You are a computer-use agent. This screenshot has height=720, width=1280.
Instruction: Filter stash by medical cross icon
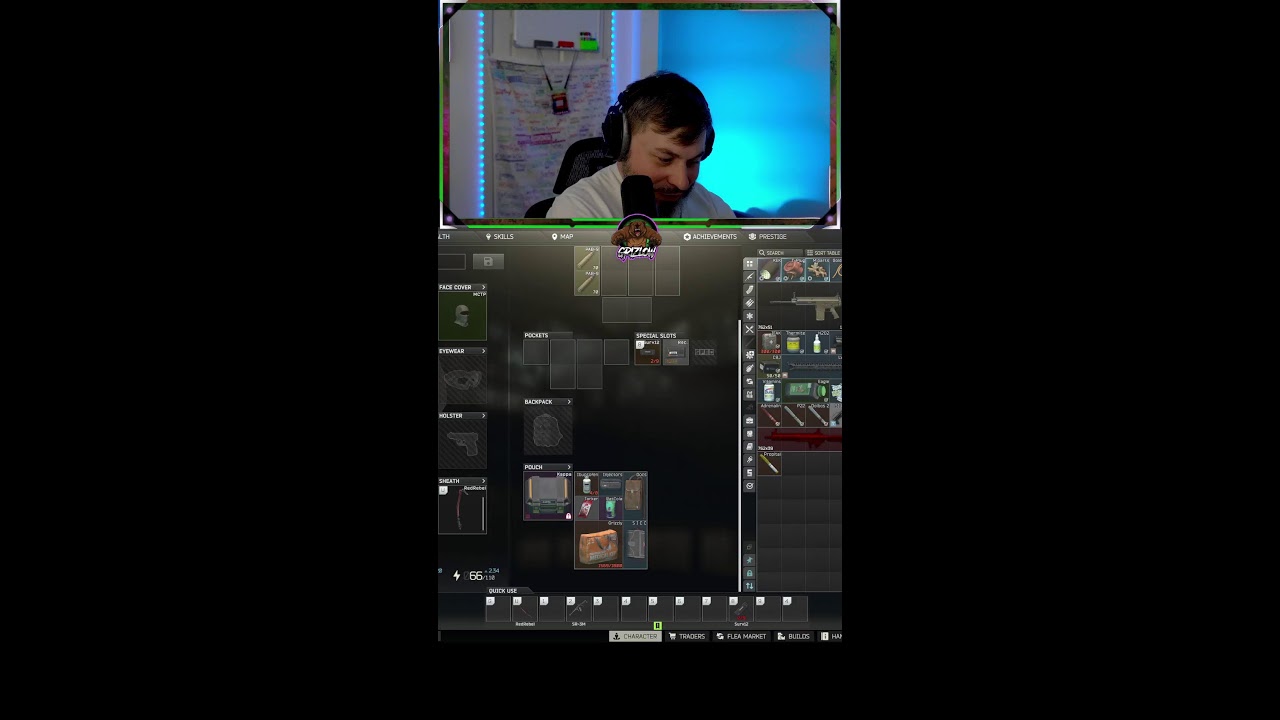(749, 355)
